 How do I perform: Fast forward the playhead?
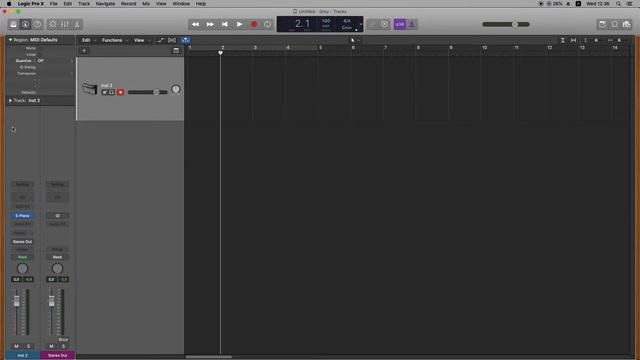(x=210, y=24)
